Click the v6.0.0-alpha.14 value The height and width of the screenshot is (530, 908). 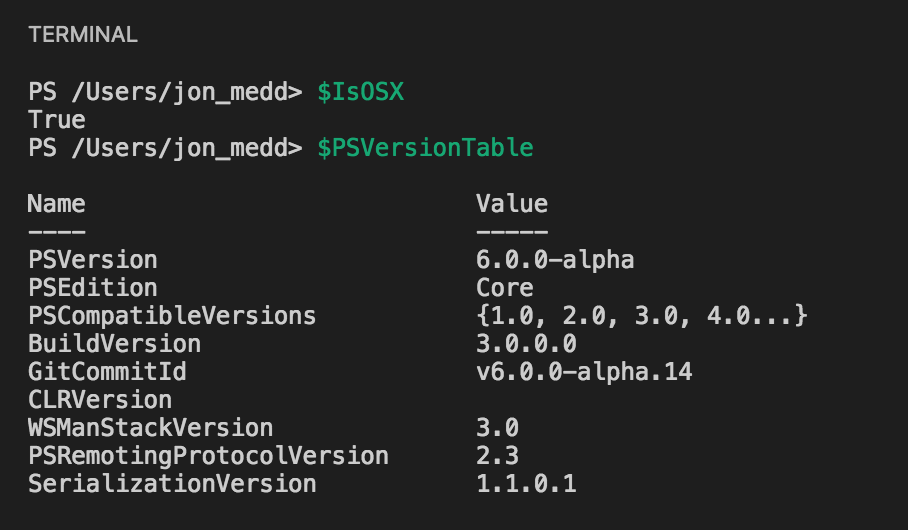pos(584,372)
